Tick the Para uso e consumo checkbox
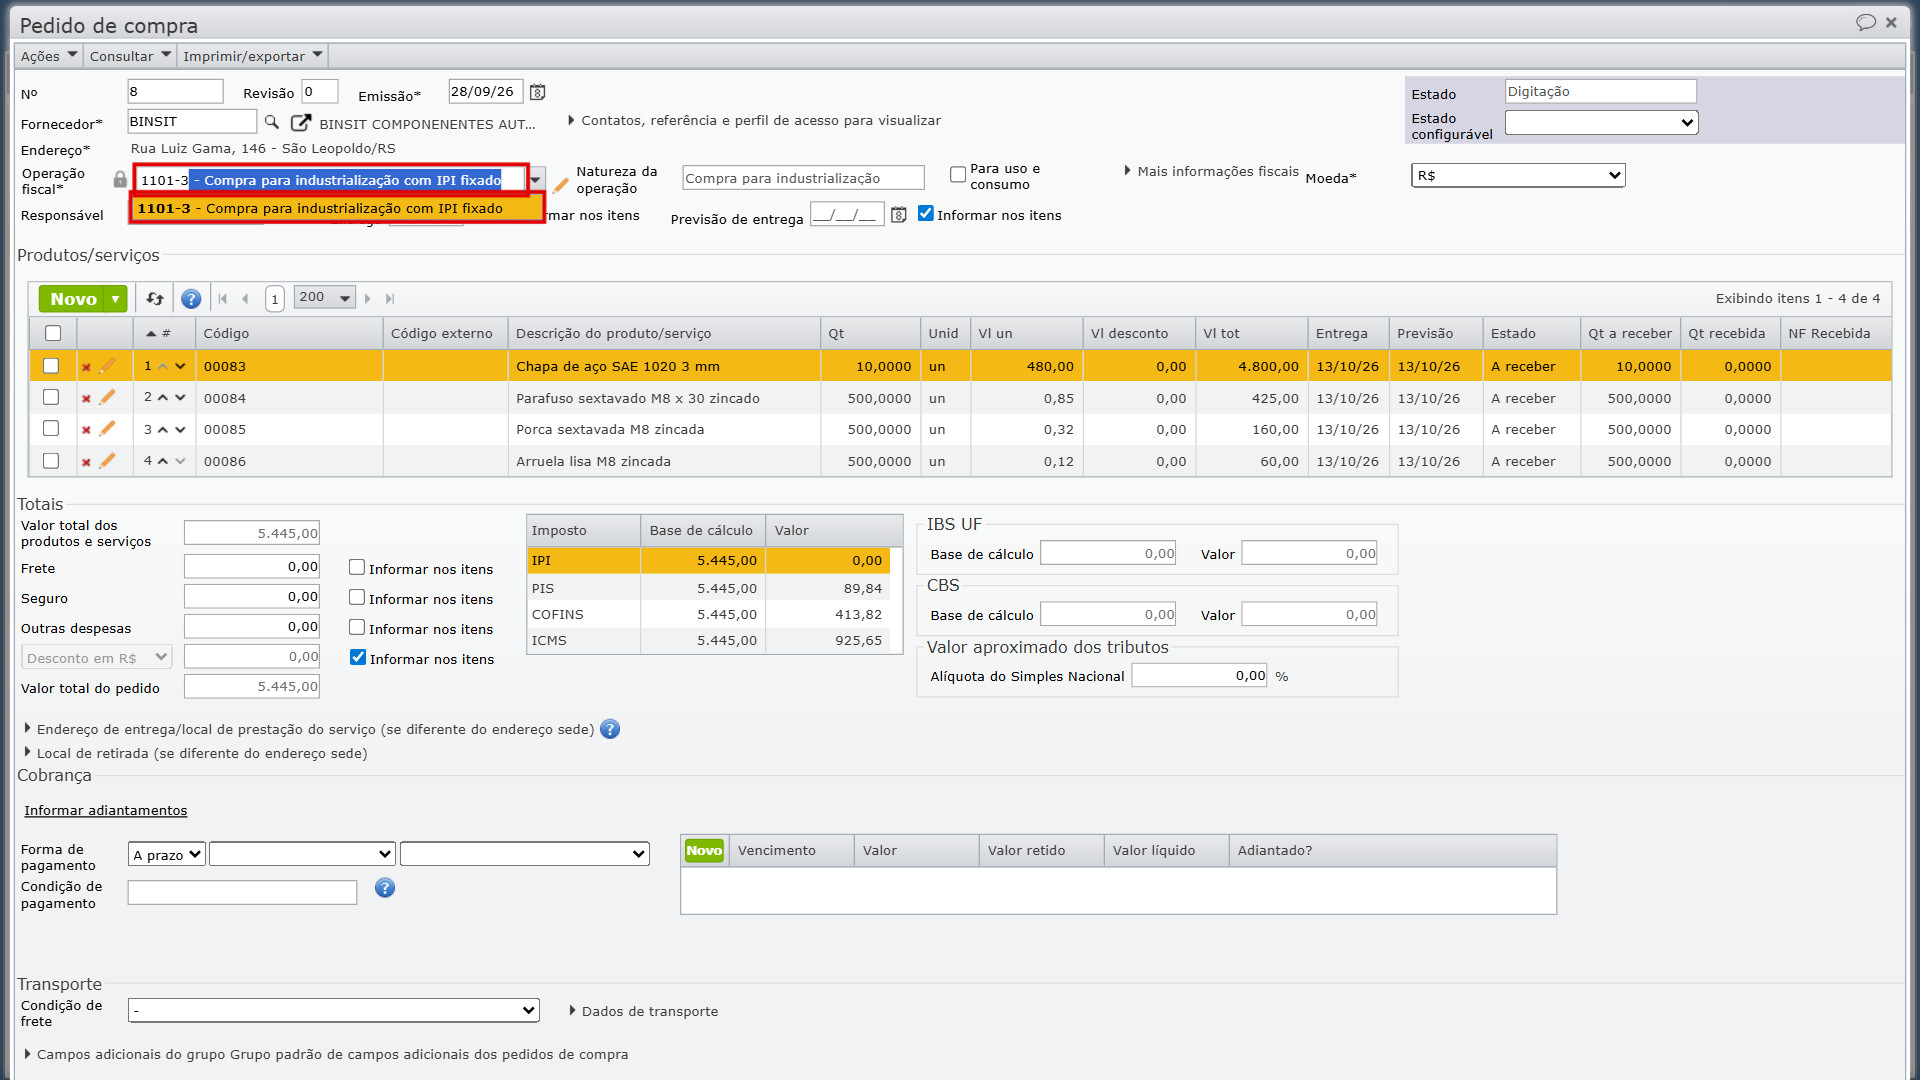Viewport: 1920px width, 1080px height. coord(958,175)
